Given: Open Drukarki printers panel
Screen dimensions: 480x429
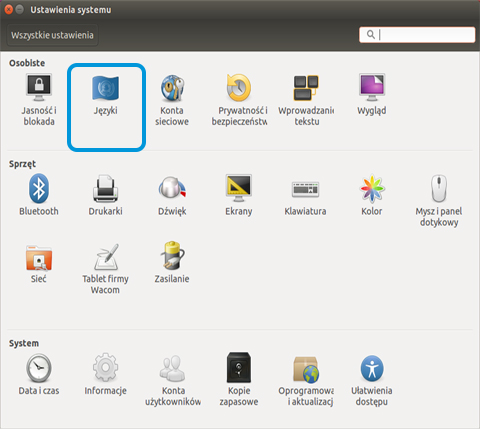Looking at the screenshot, I should point(105,195).
